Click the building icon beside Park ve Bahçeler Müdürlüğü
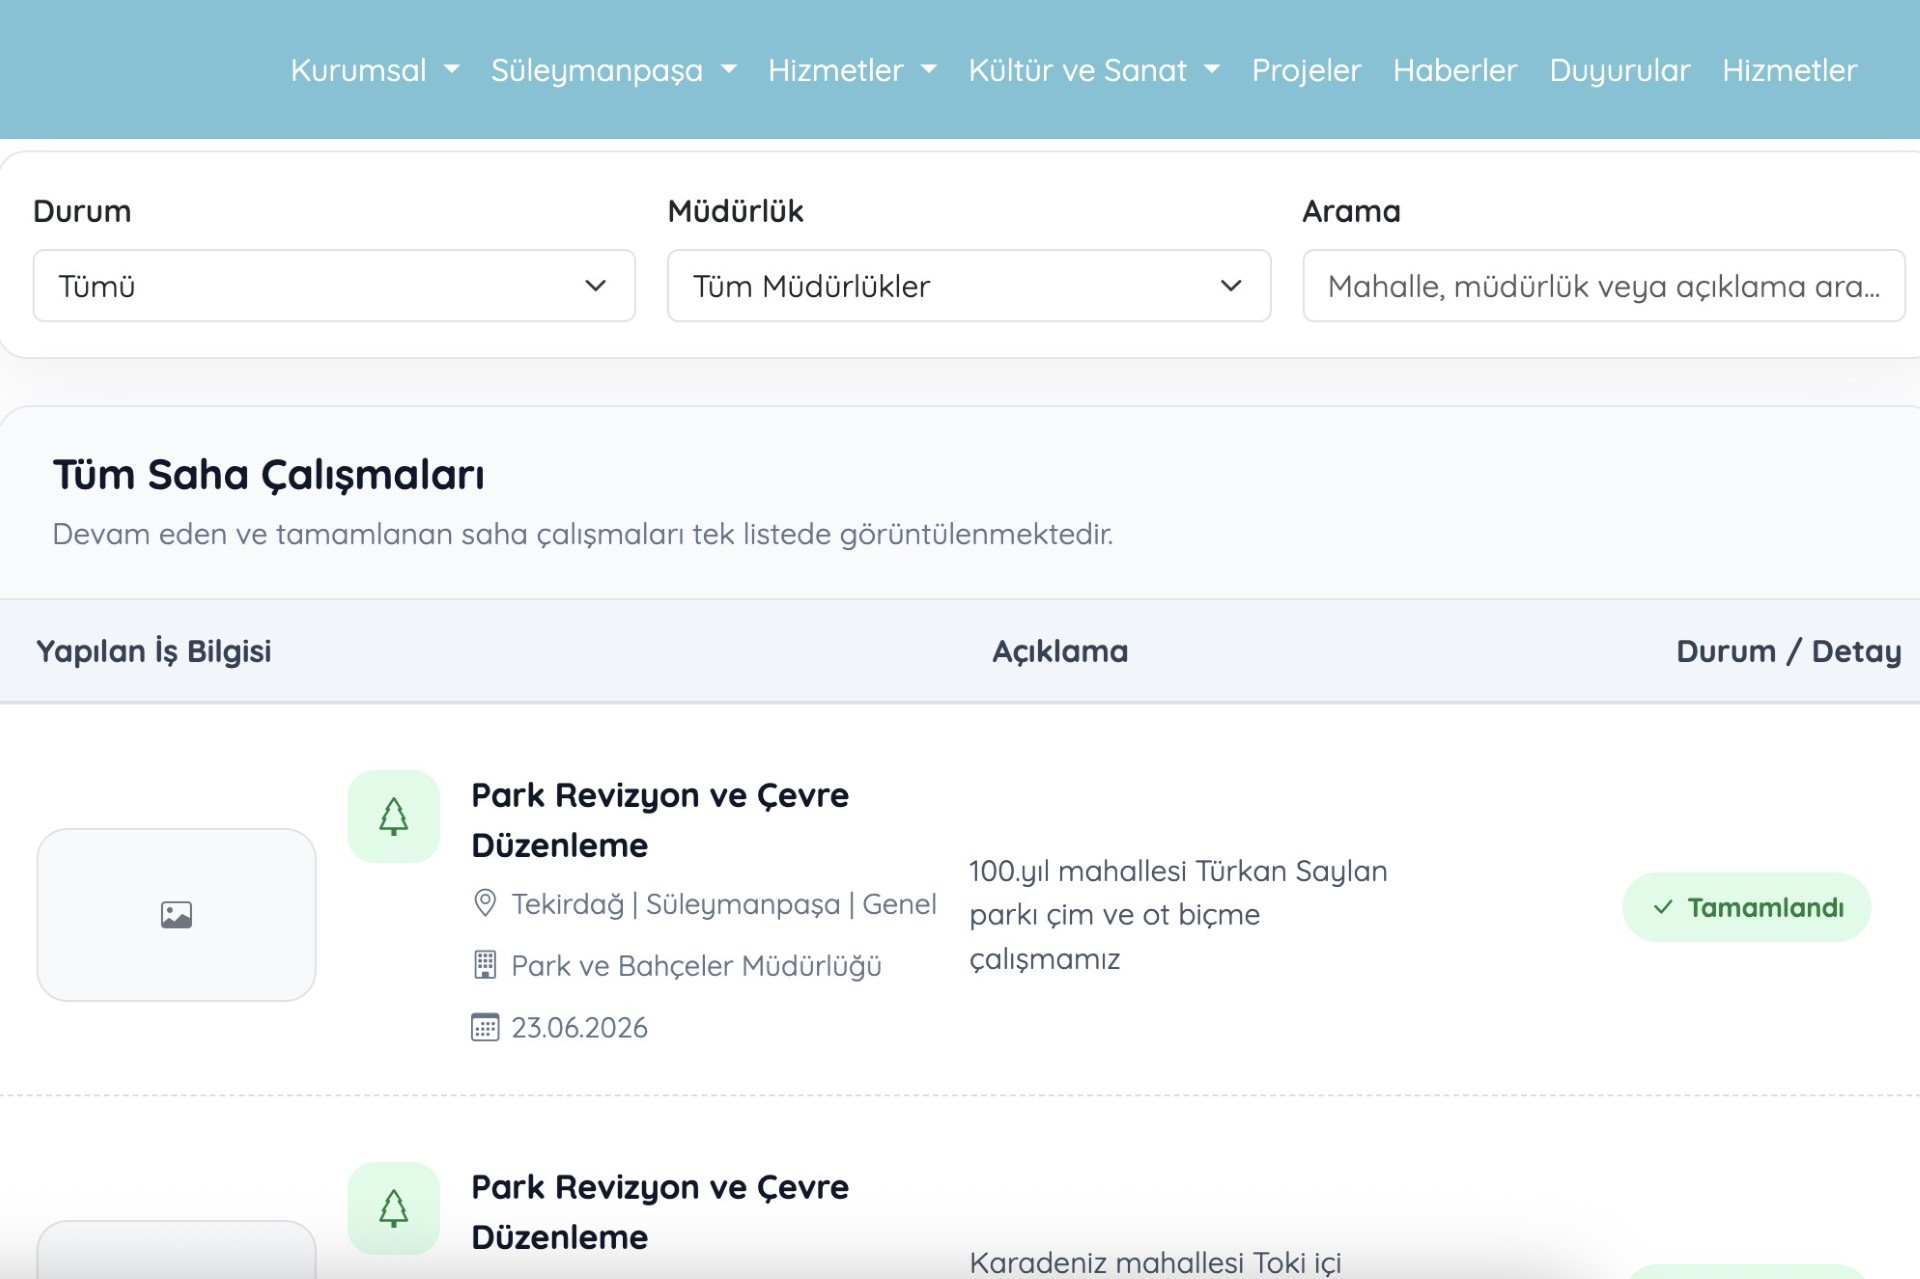The image size is (1920, 1279). tap(485, 965)
